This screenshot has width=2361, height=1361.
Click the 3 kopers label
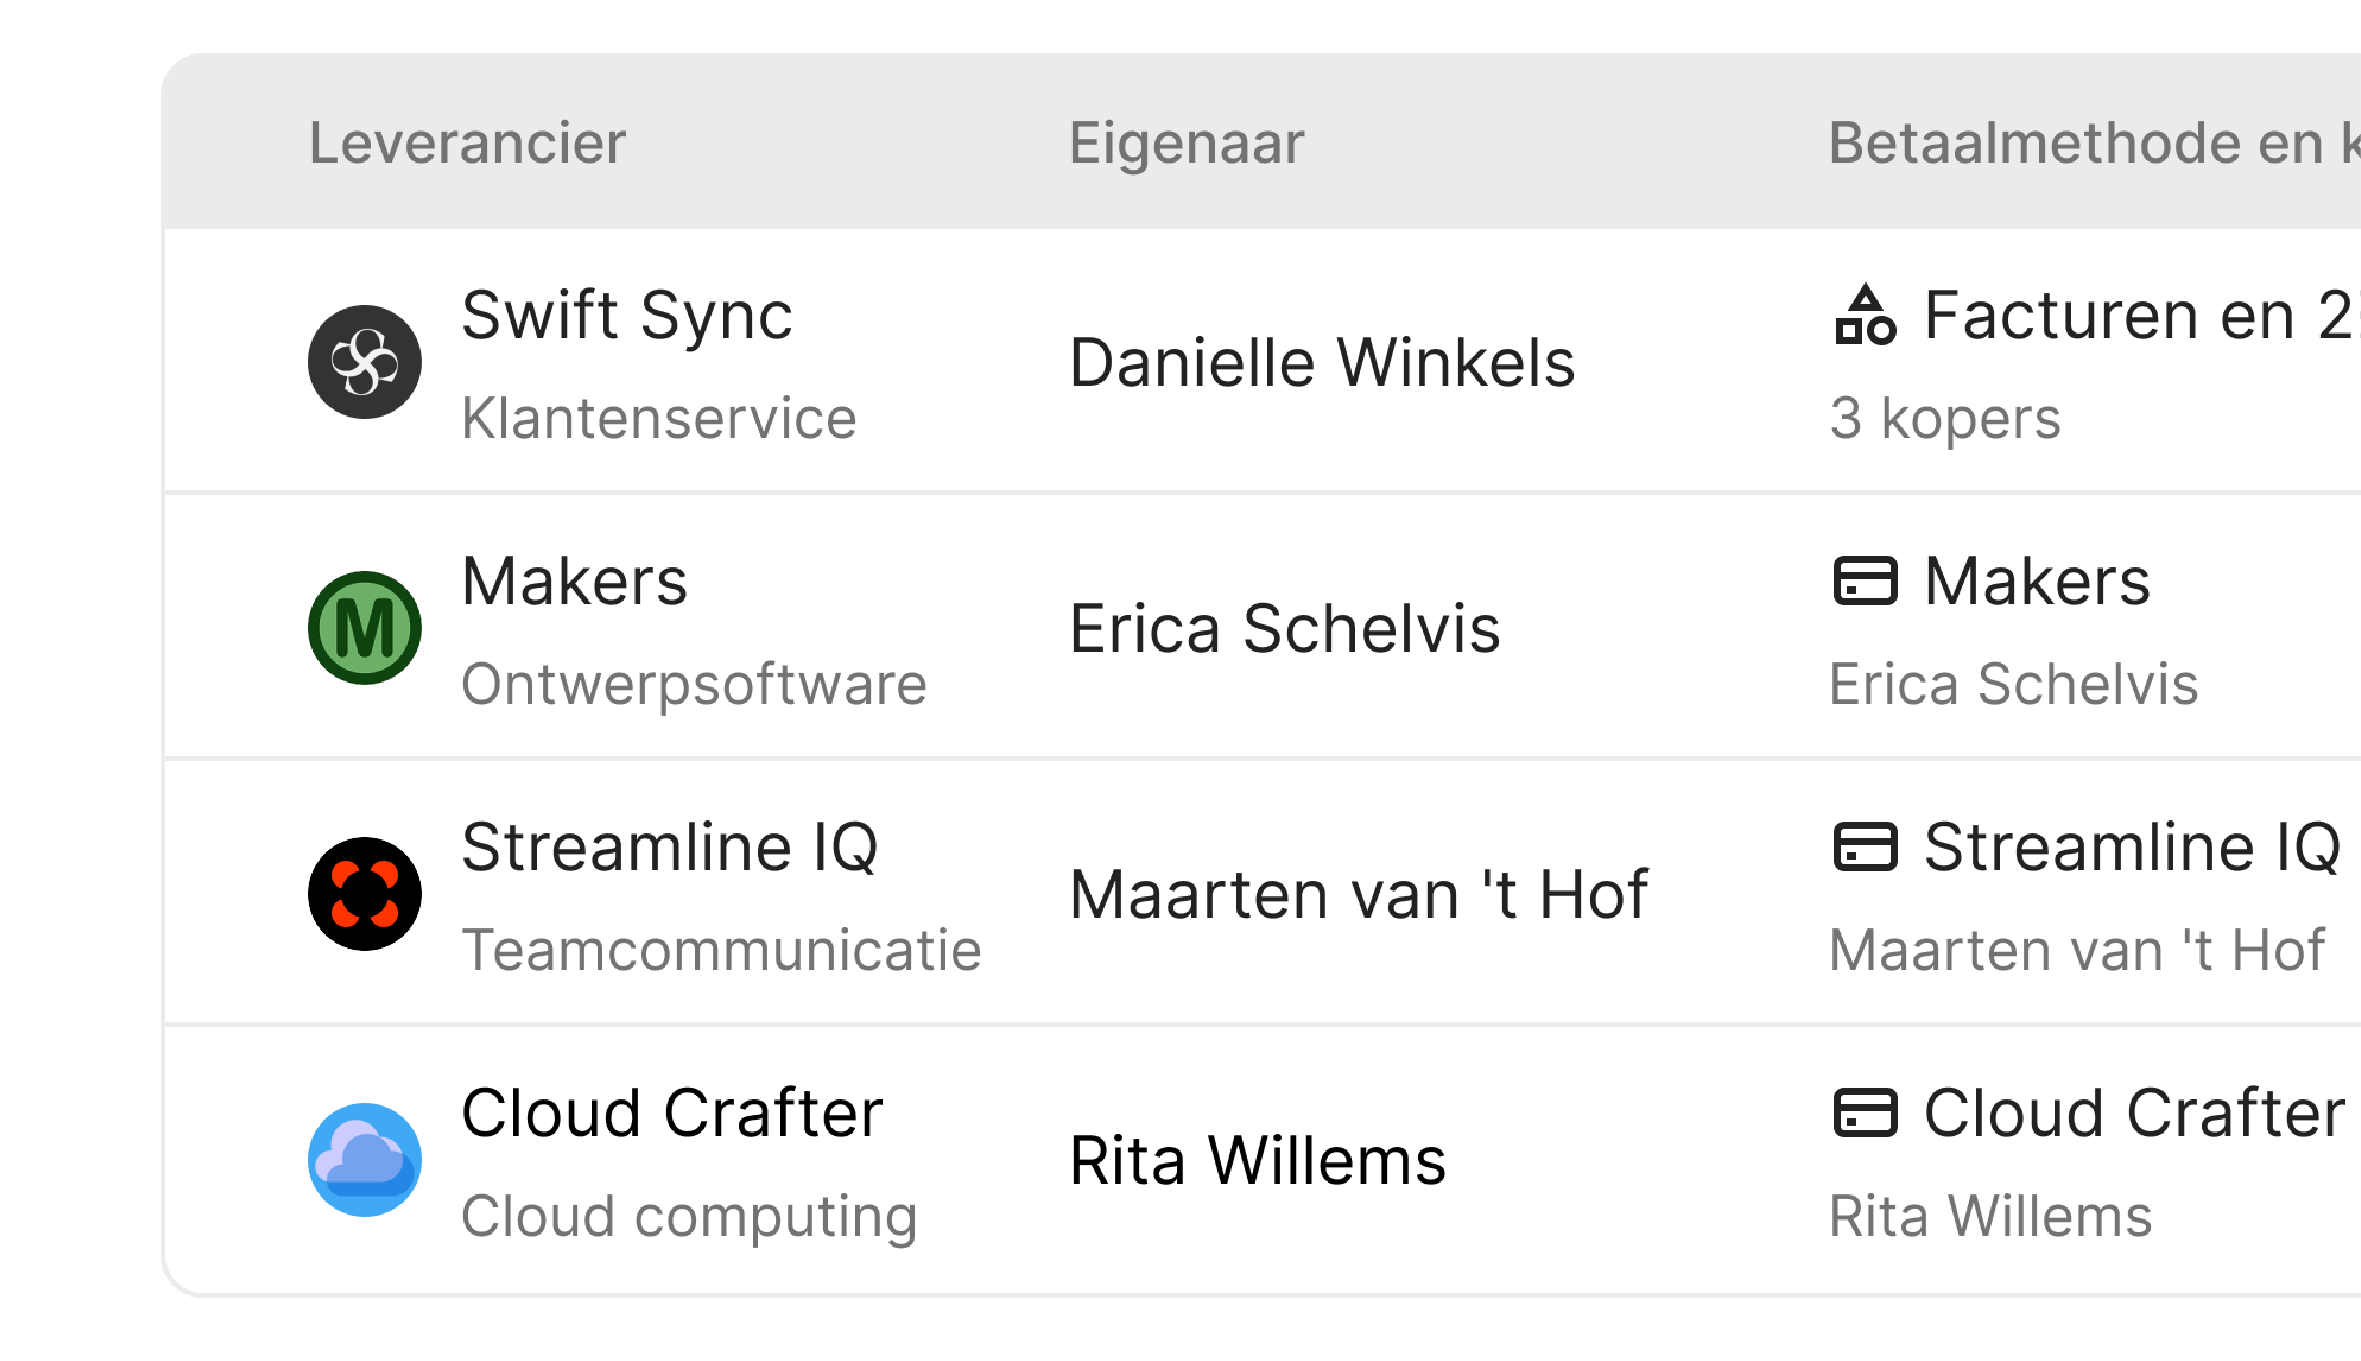click(1944, 418)
